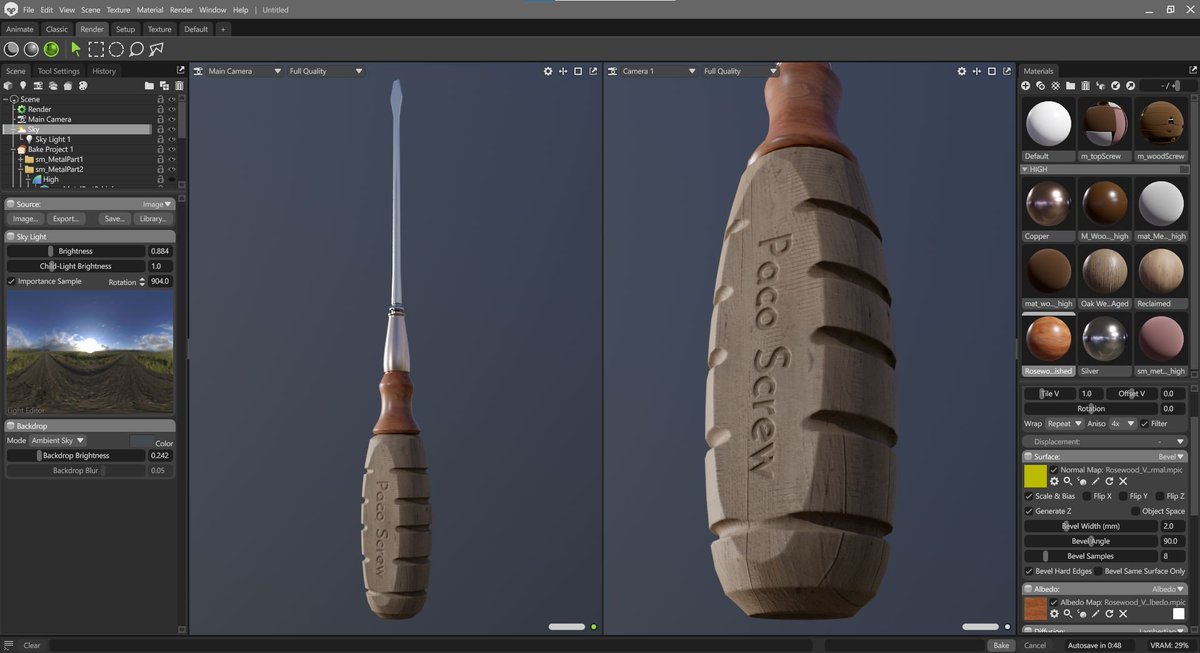Disable the Filter checkbox
Image resolution: width=1200 pixels, height=653 pixels.
(x=1145, y=423)
